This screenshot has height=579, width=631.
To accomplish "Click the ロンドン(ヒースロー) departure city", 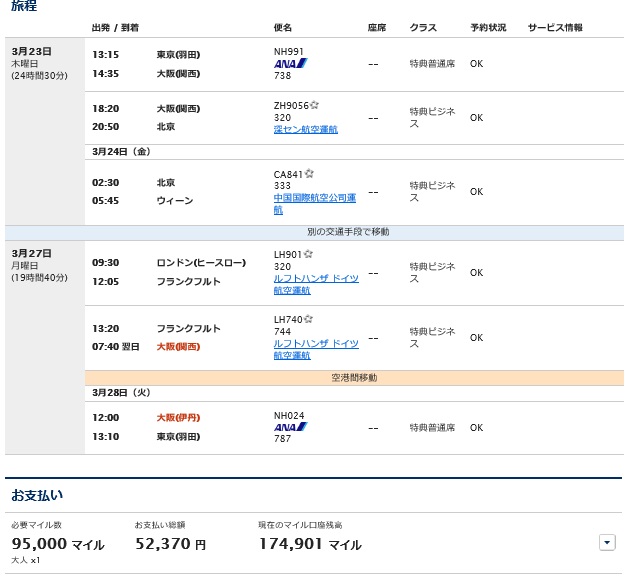I will click(x=201, y=263).
